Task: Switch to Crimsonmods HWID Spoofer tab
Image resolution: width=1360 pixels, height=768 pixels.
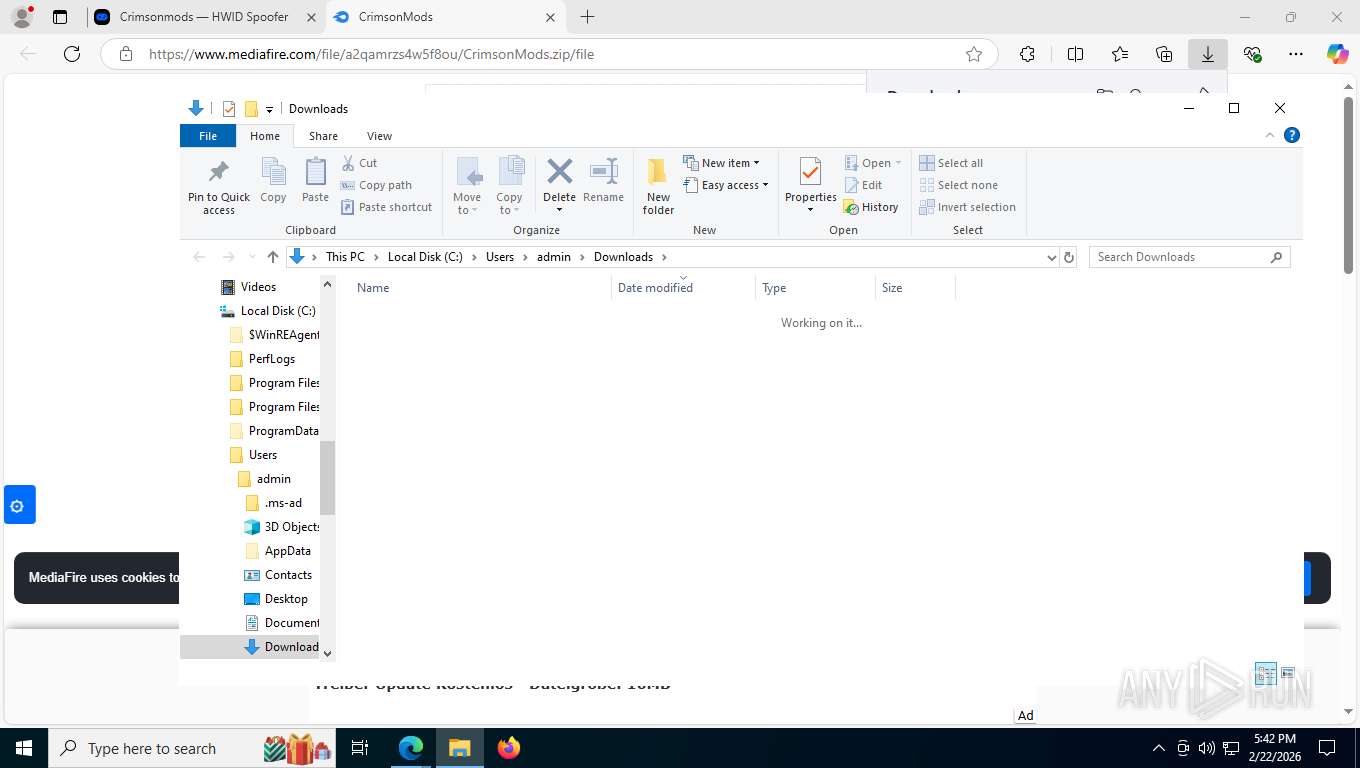Action: coord(204,17)
